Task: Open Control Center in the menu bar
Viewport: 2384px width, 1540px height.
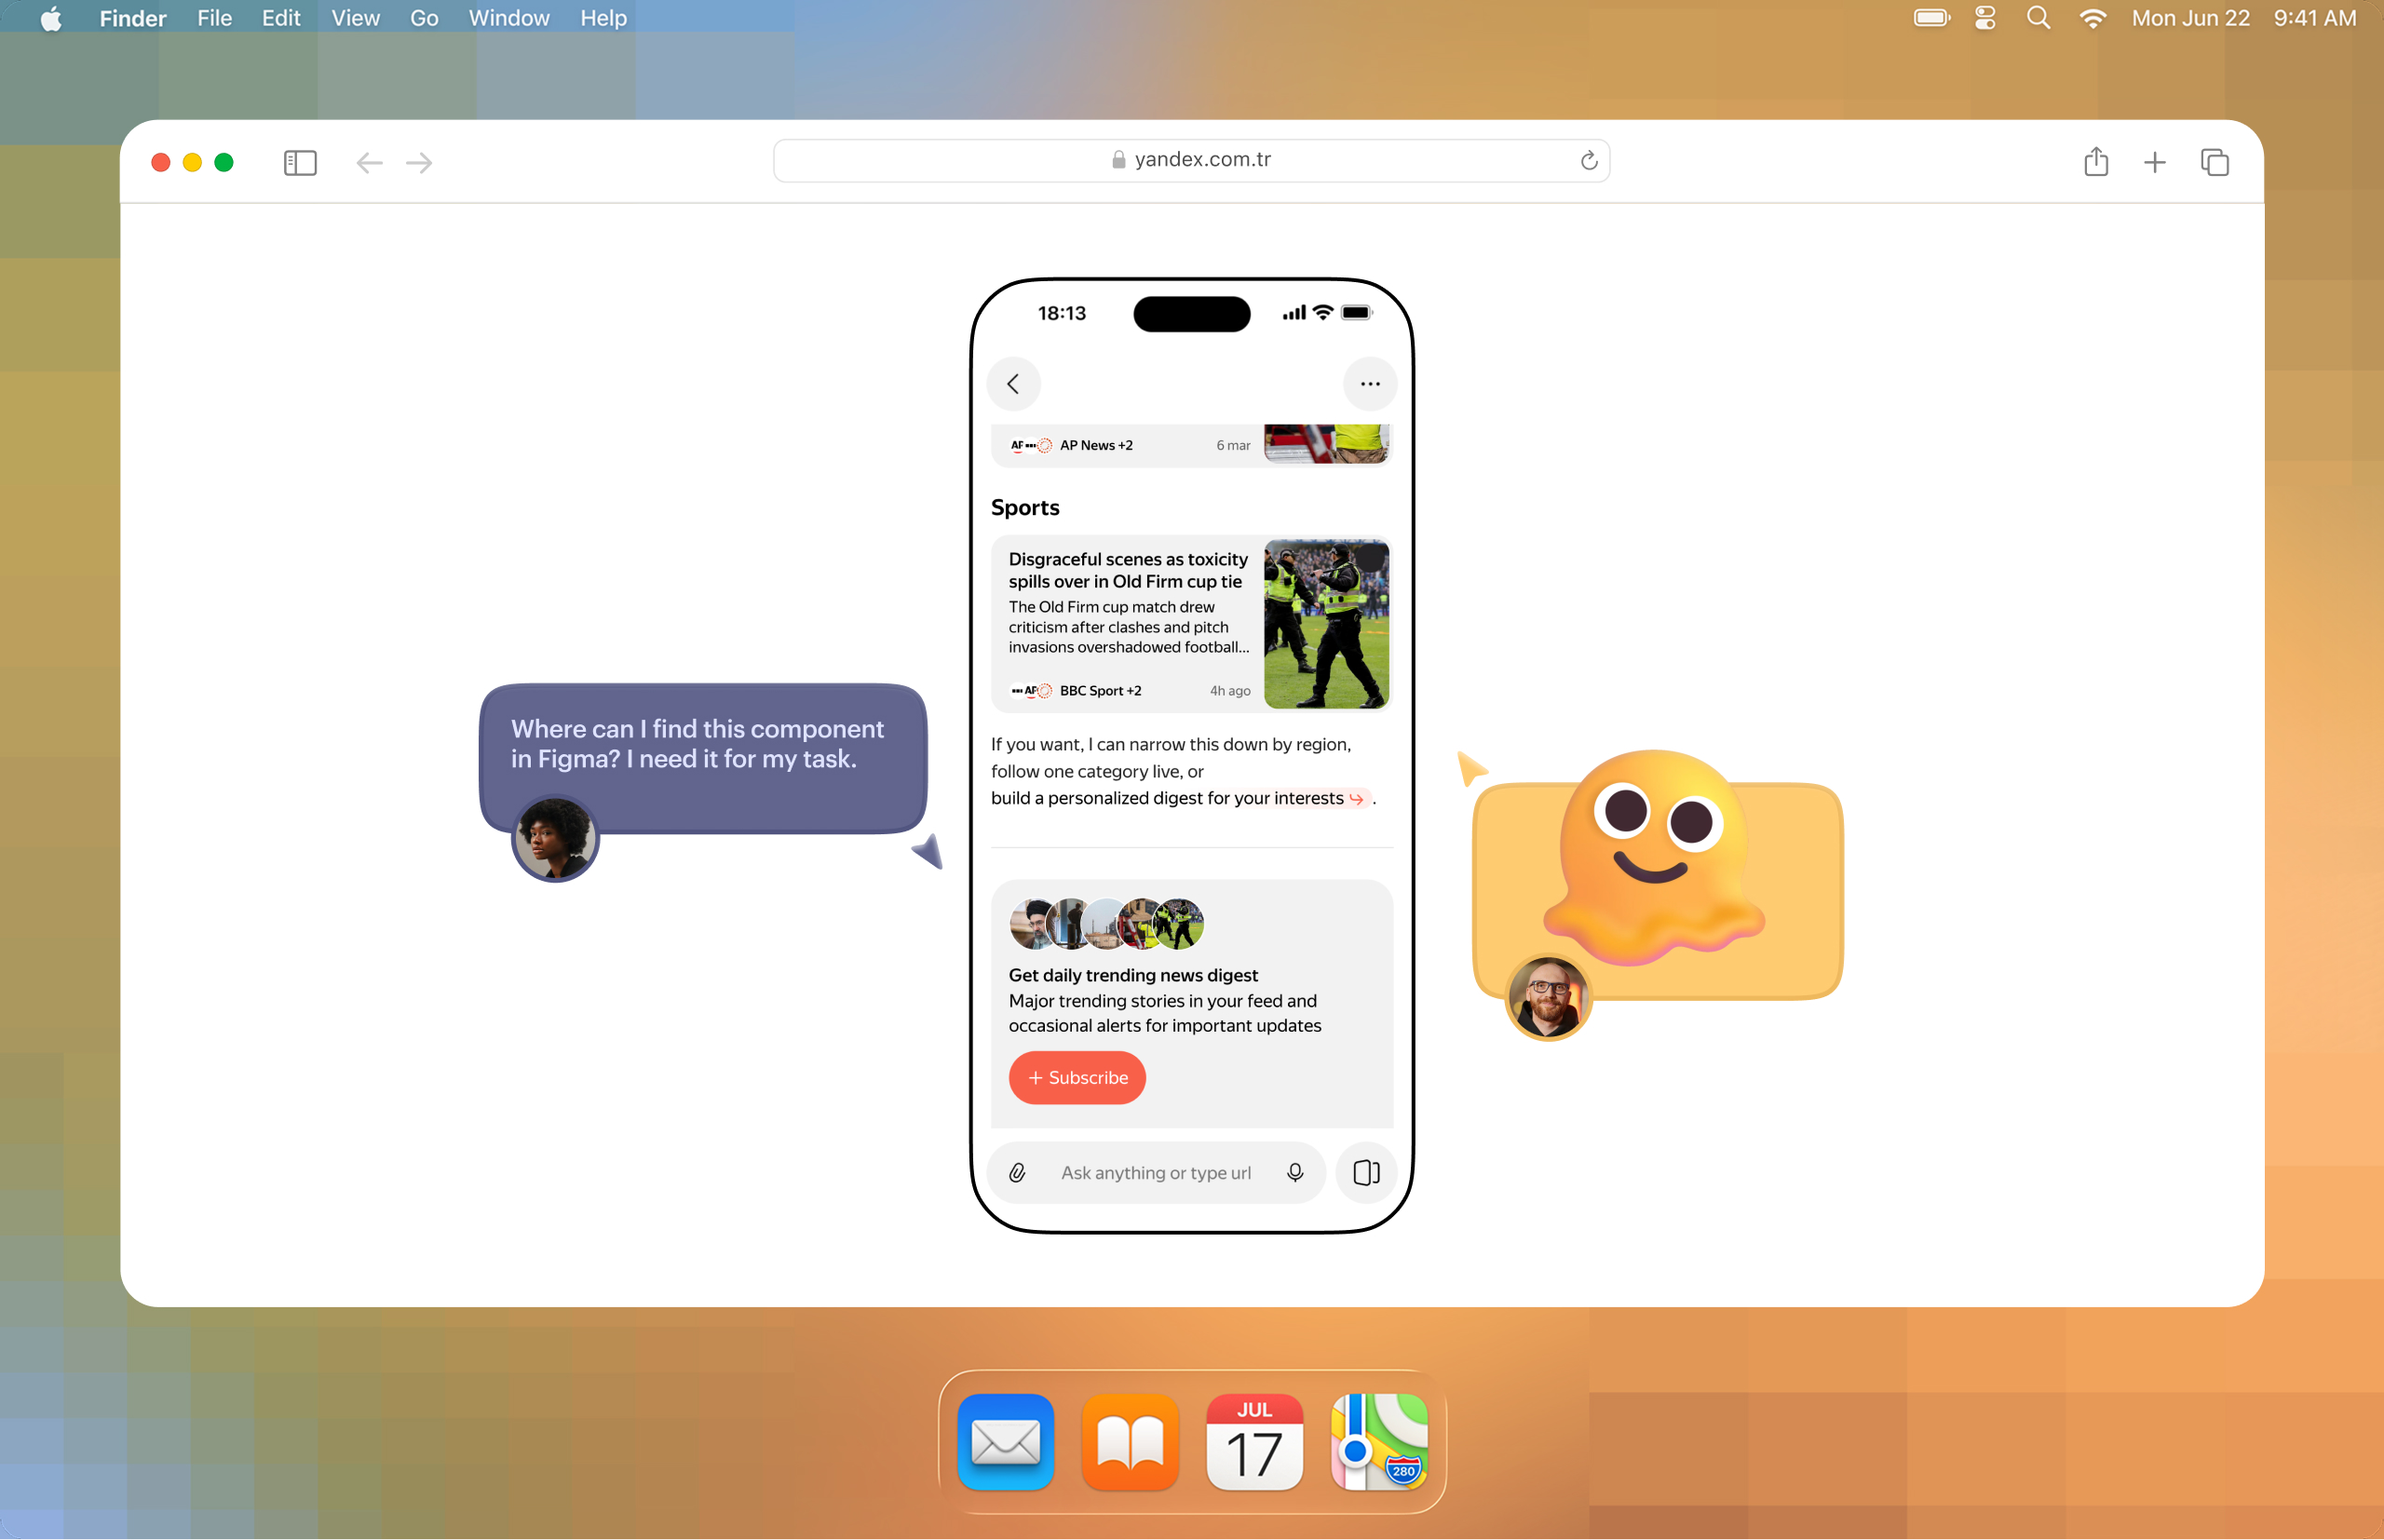Action: pos(1985,18)
